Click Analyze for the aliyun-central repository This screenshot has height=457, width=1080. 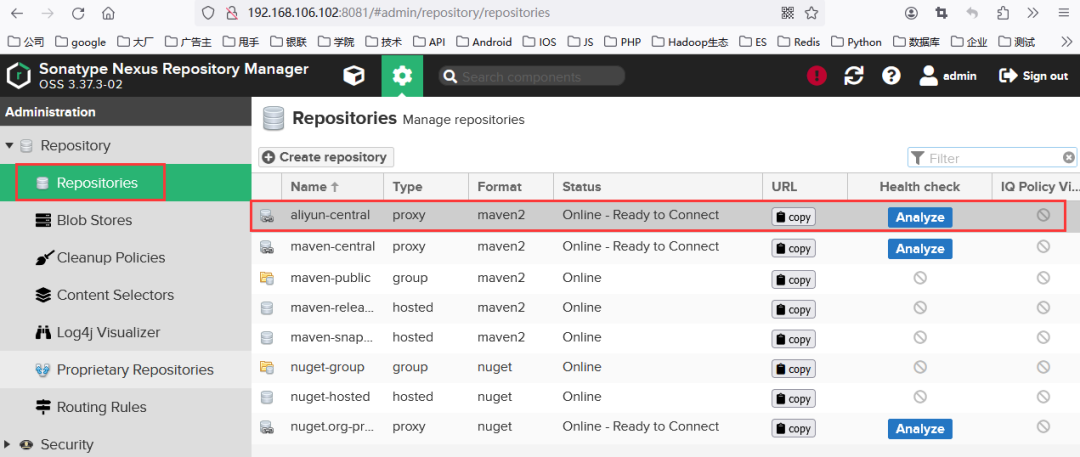pos(920,217)
